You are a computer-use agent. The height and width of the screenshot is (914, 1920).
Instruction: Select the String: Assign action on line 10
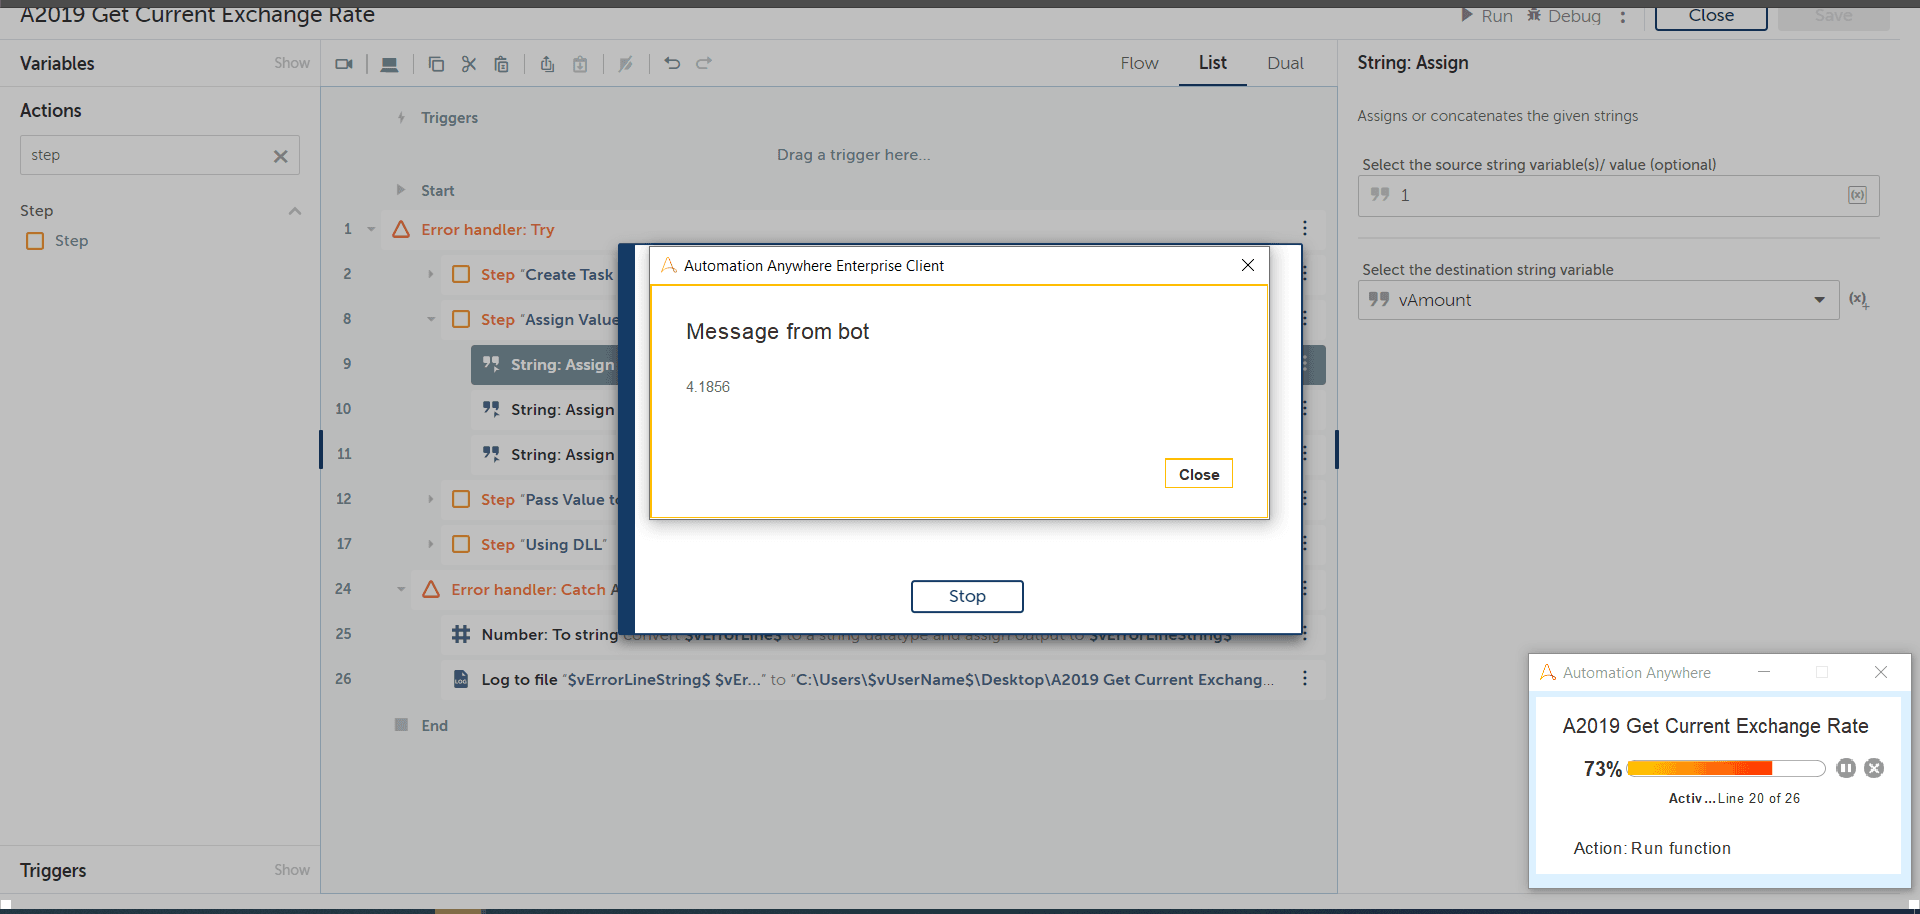tap(547, 409)
